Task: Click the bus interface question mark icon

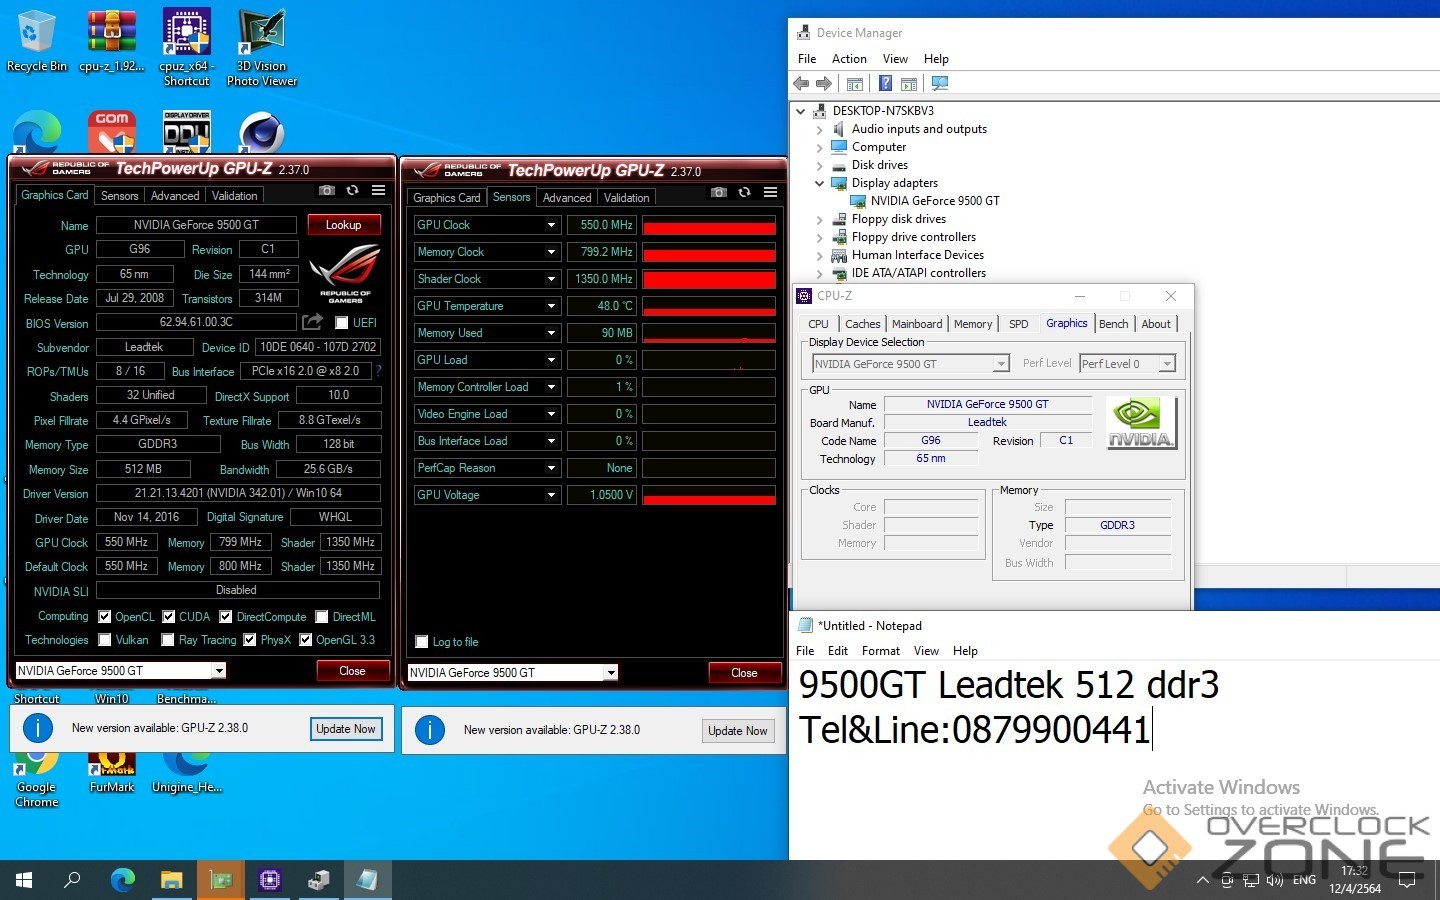Action: point(378,371)
